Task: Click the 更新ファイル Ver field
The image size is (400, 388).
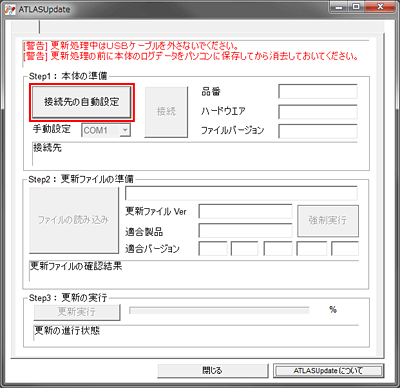Action: click(245, 211)
